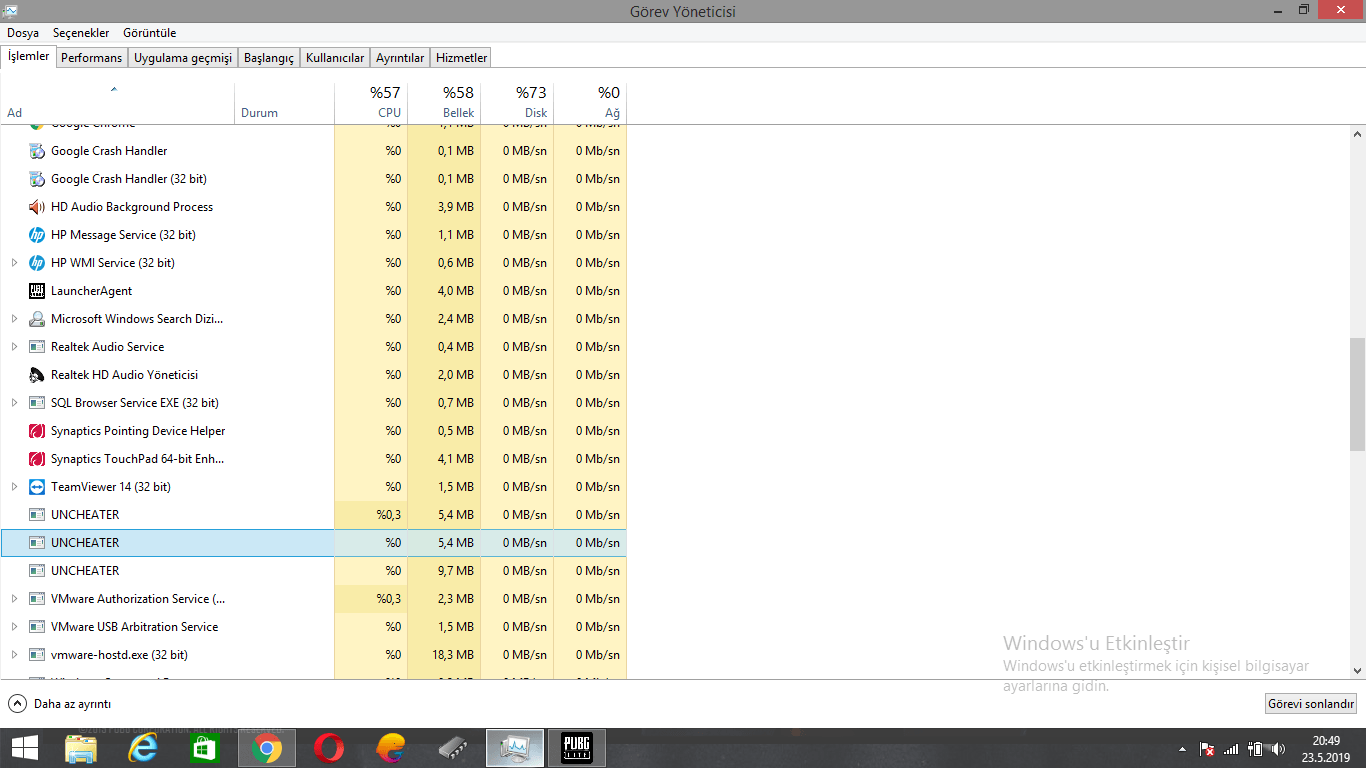Click the VMware Authorization Service icon
1366x768 pixels.
(x=37, y=599)
